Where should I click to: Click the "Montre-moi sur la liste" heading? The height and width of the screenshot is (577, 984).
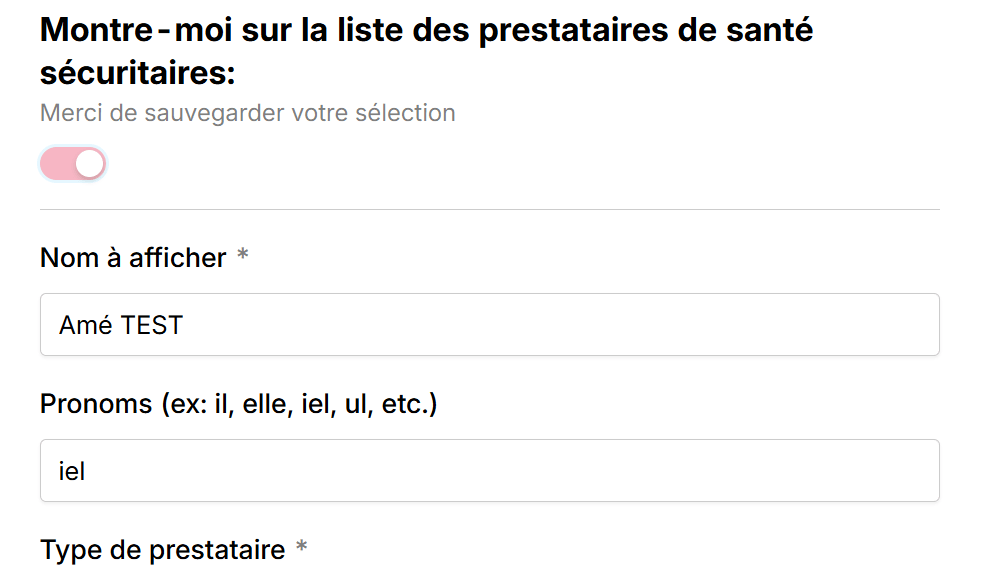(426, 31)
